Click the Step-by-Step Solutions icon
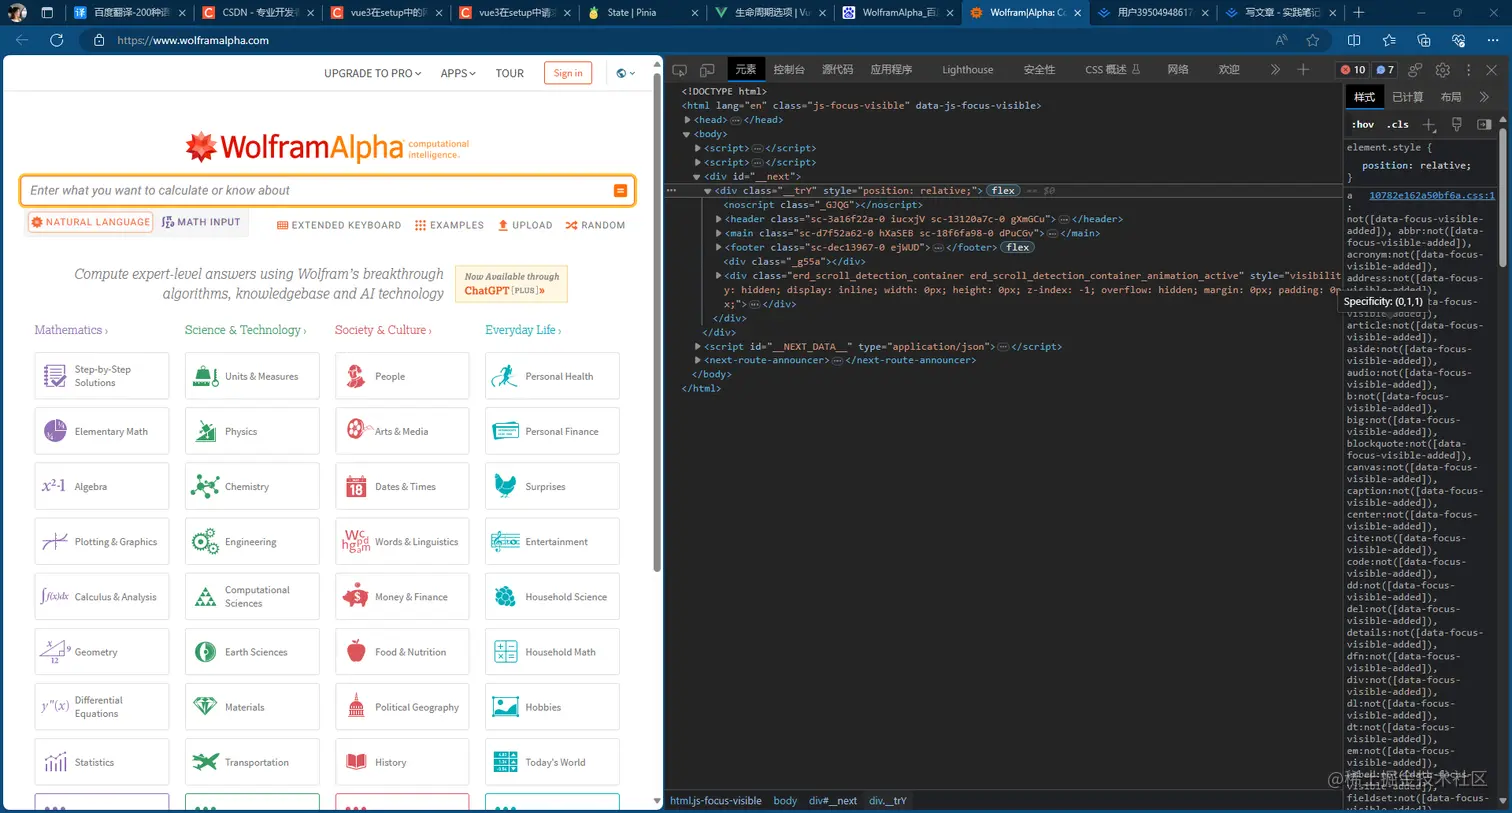The image size is (1512, 813). click(x=55, y=376)
